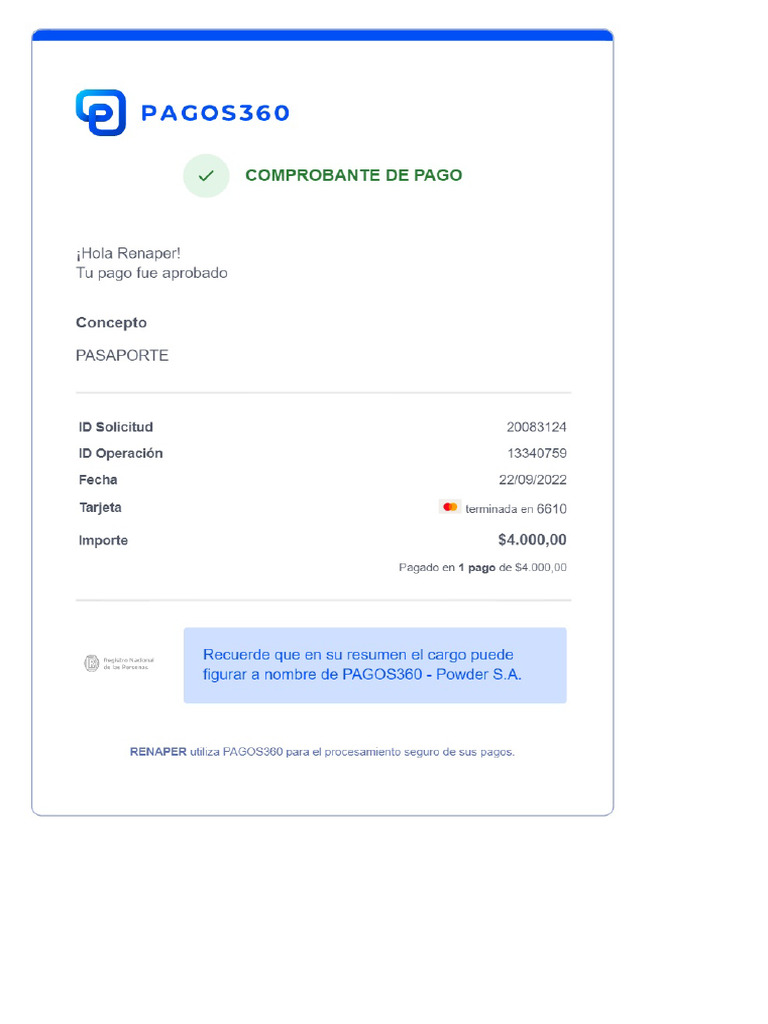
Task: Select the COMPROBANTE DE PAGO heading
Action: 353,176
